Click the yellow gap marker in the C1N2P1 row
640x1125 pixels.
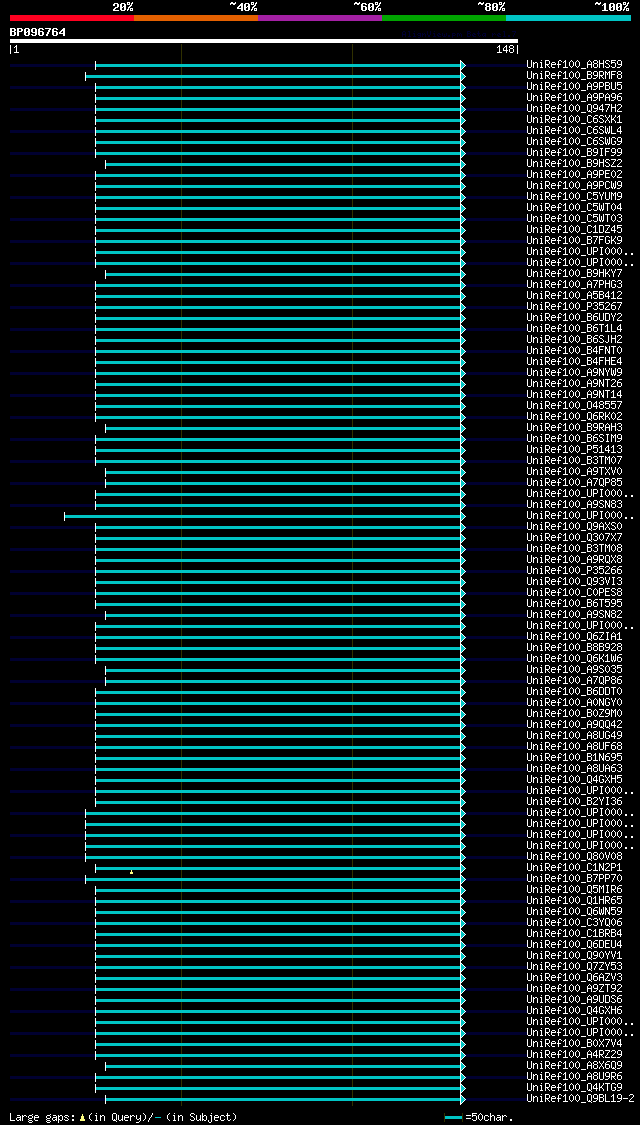[x=131, y=872]
